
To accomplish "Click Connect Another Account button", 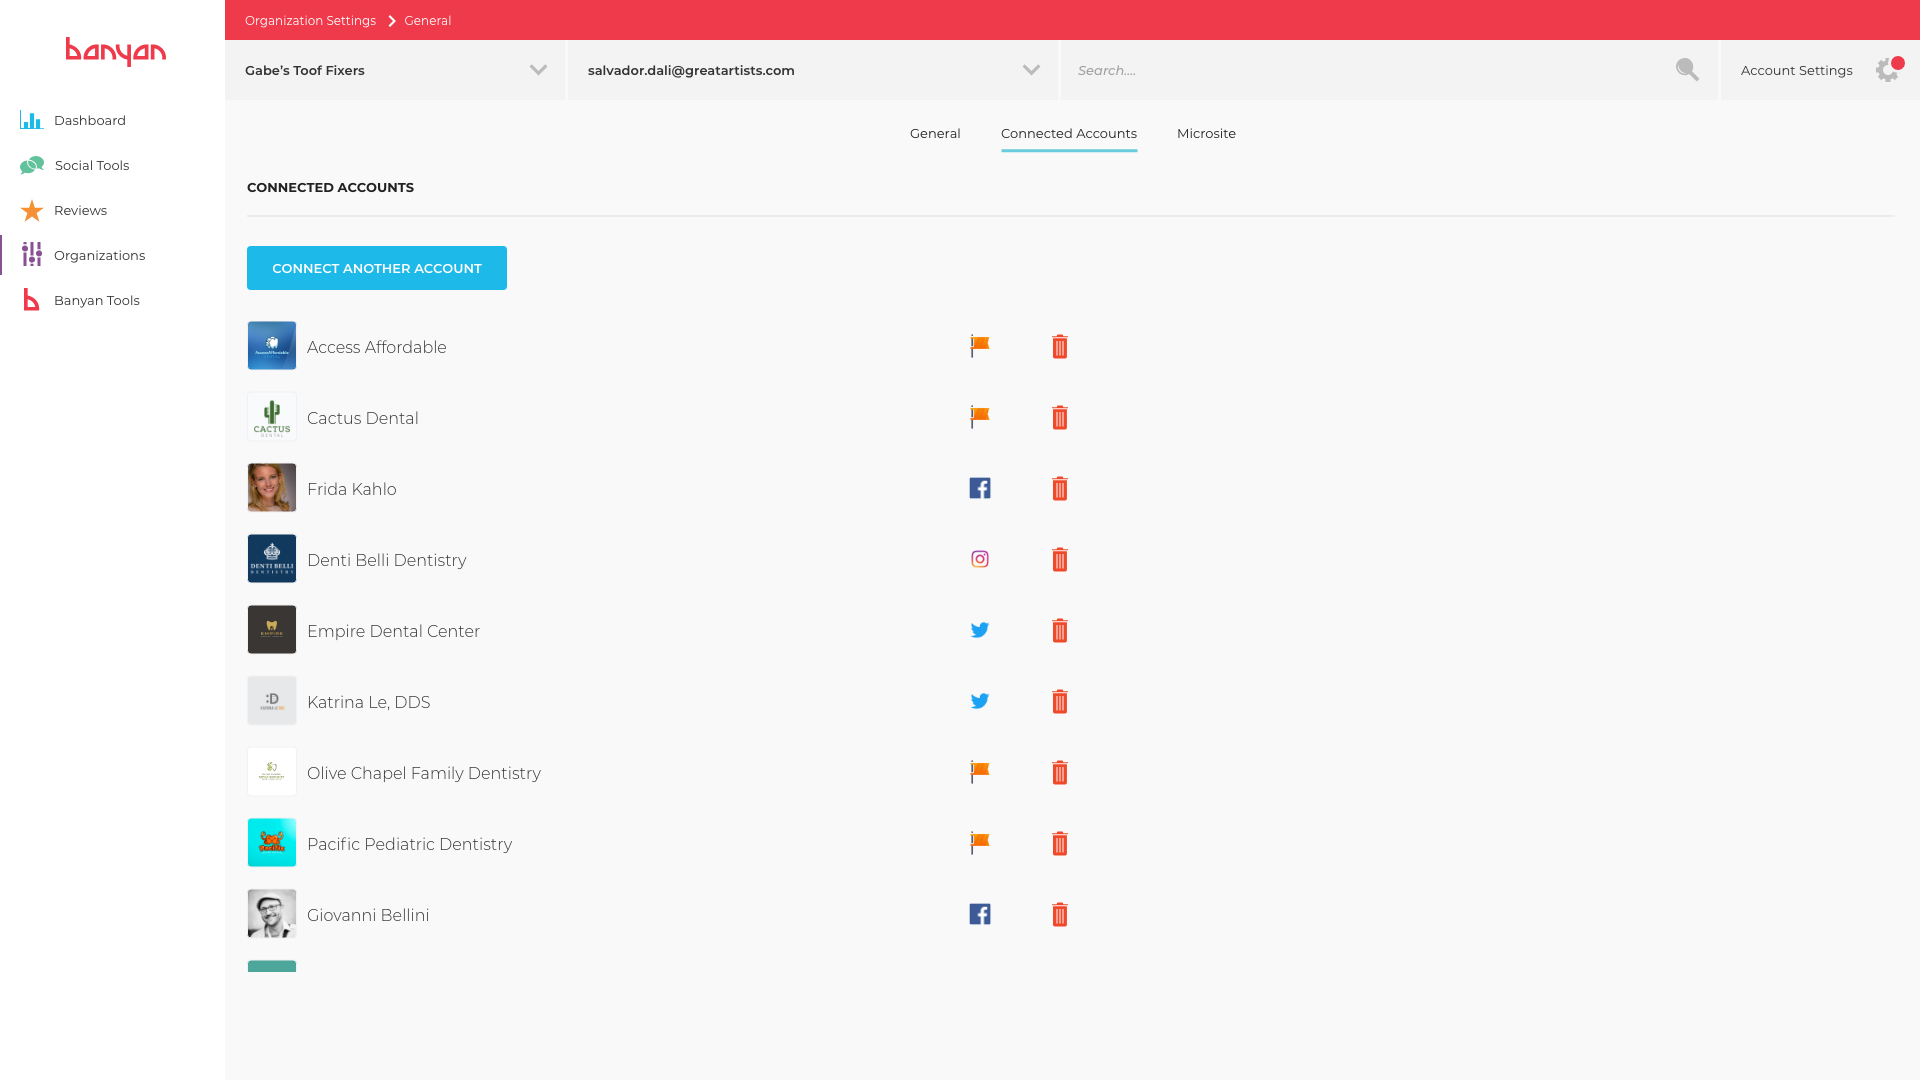I will coord(377,268).
